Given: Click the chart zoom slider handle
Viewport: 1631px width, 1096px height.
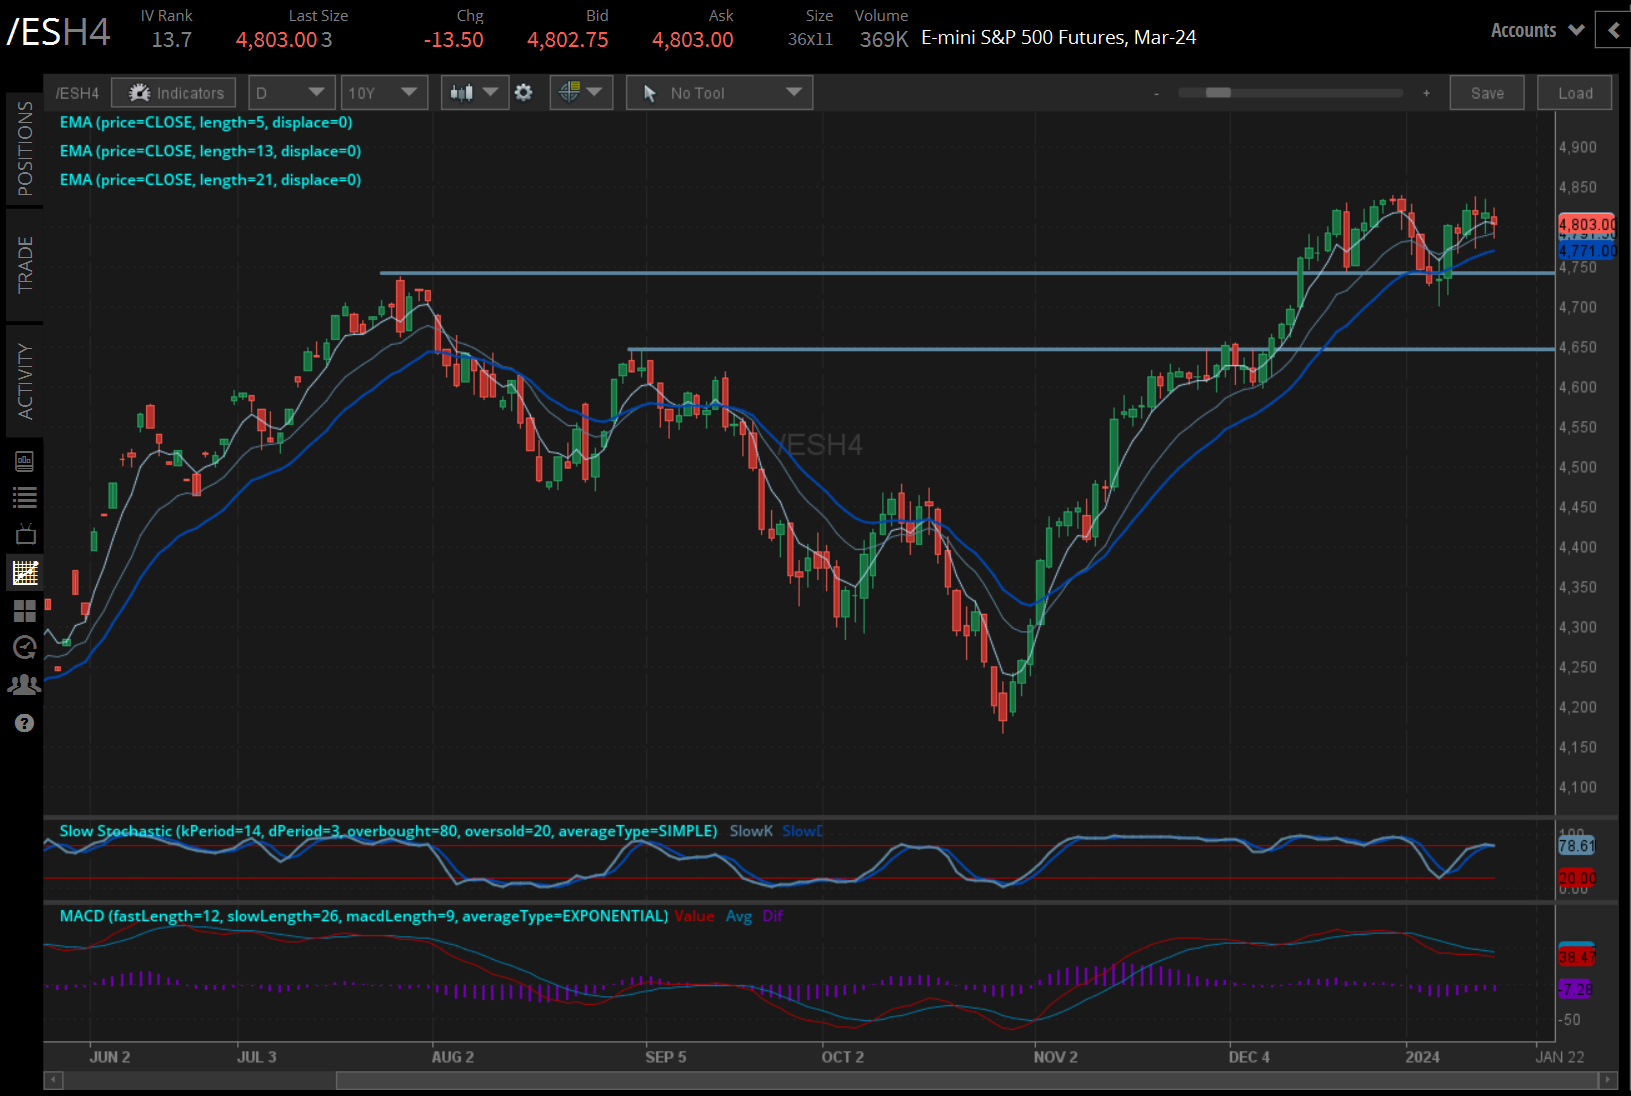Looking at the screenshot, I should click(x=1217, y=93).
